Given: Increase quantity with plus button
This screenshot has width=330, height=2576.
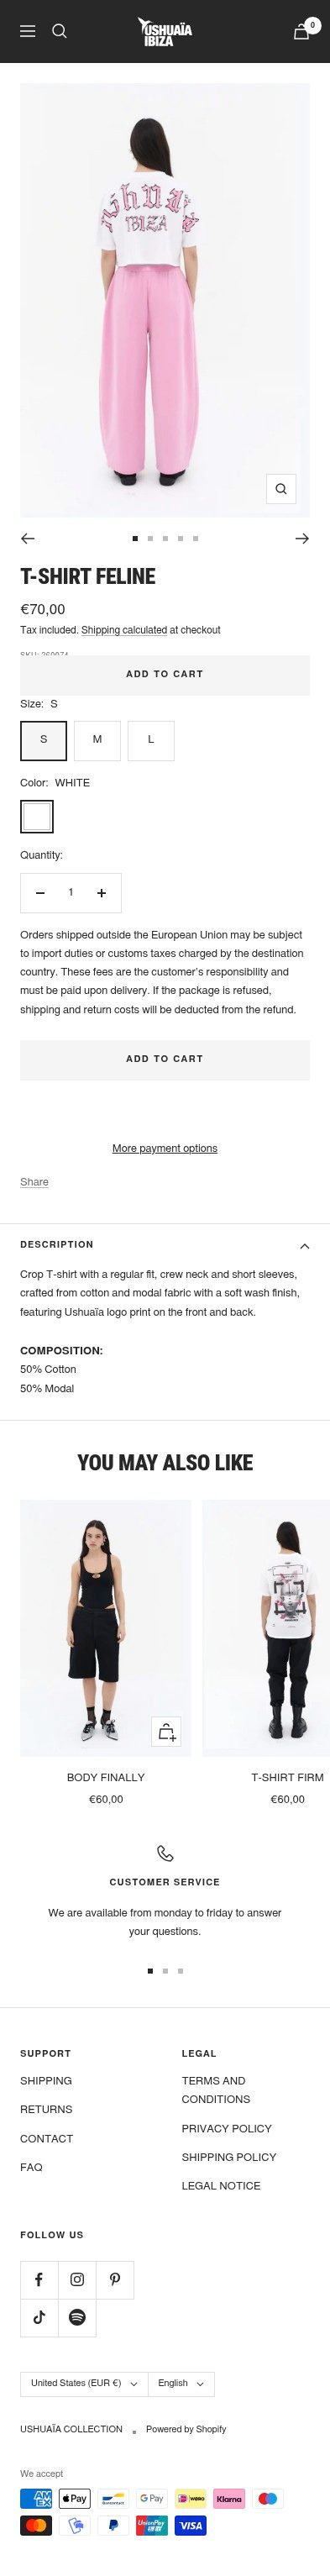Looking at the screenshot, I should click(x=101, y=893).
